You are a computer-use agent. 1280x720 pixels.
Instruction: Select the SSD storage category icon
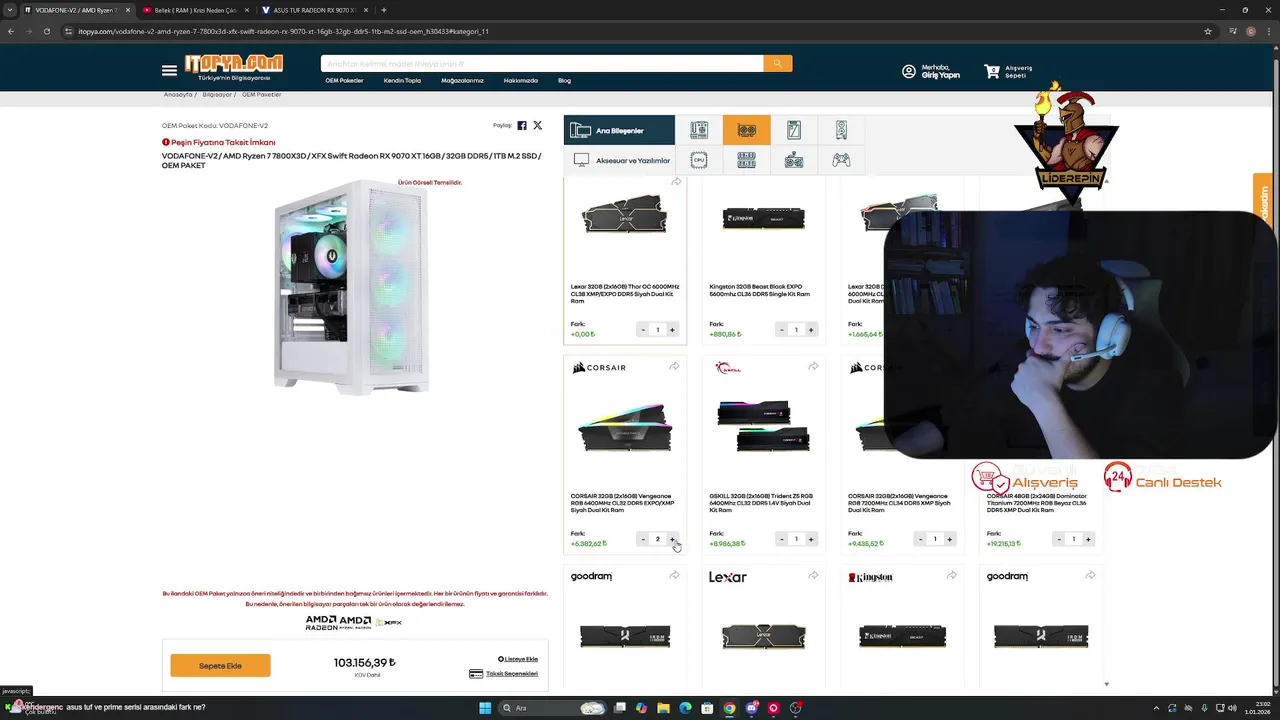click(x=794, y=130)
